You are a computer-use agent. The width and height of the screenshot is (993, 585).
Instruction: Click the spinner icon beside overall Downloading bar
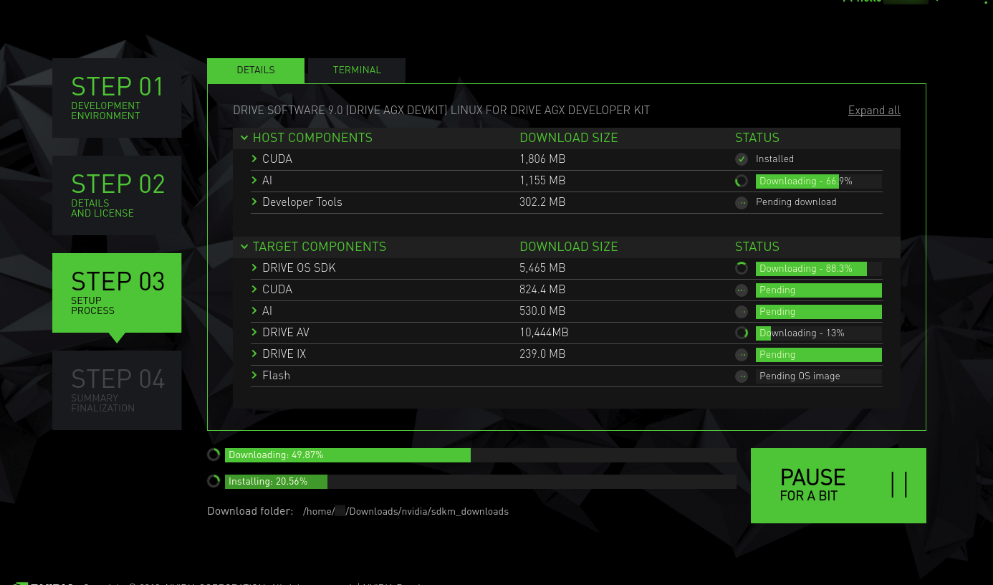[213, 455]
